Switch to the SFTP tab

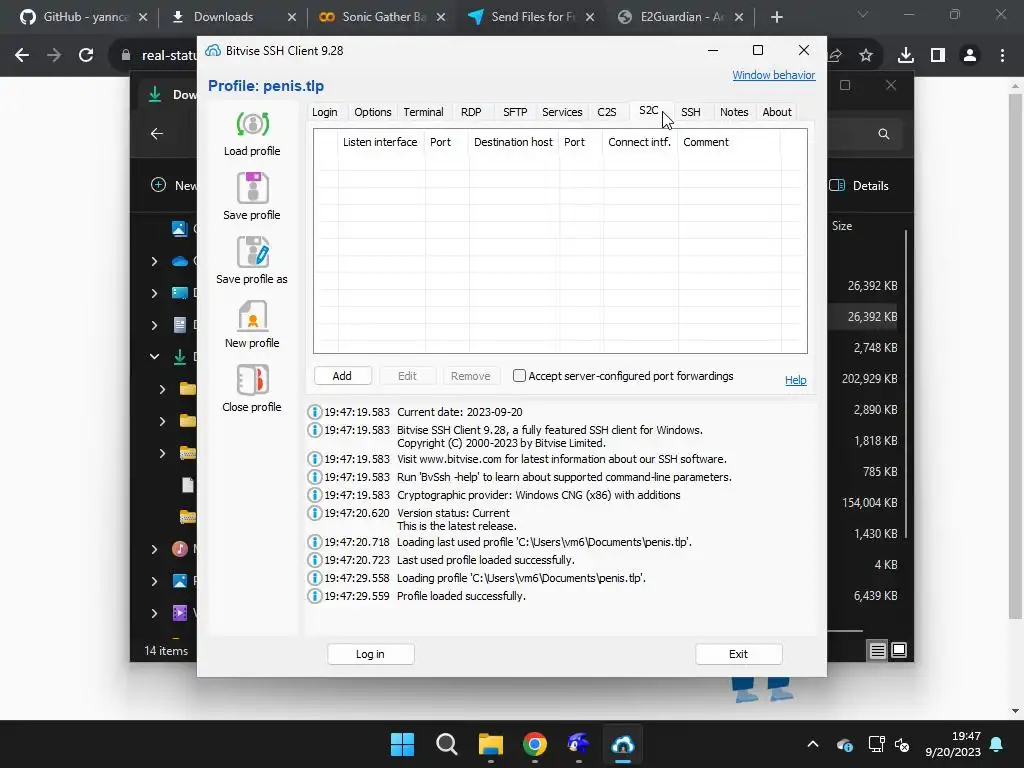(x=515, y=112)
